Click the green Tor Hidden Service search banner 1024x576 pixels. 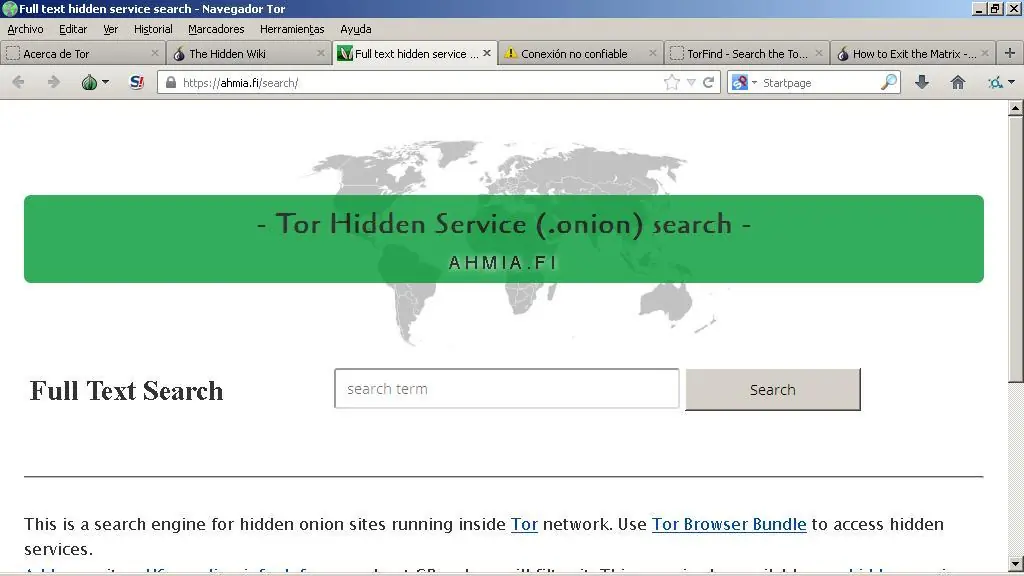[x=504, y=238]
